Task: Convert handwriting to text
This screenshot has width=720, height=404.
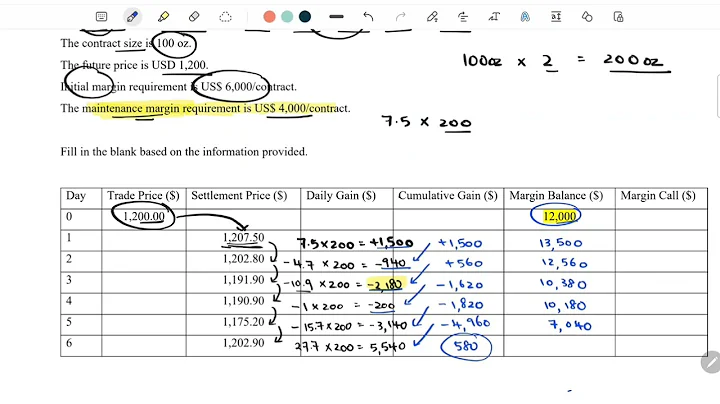Action: [x=494, y=17]
